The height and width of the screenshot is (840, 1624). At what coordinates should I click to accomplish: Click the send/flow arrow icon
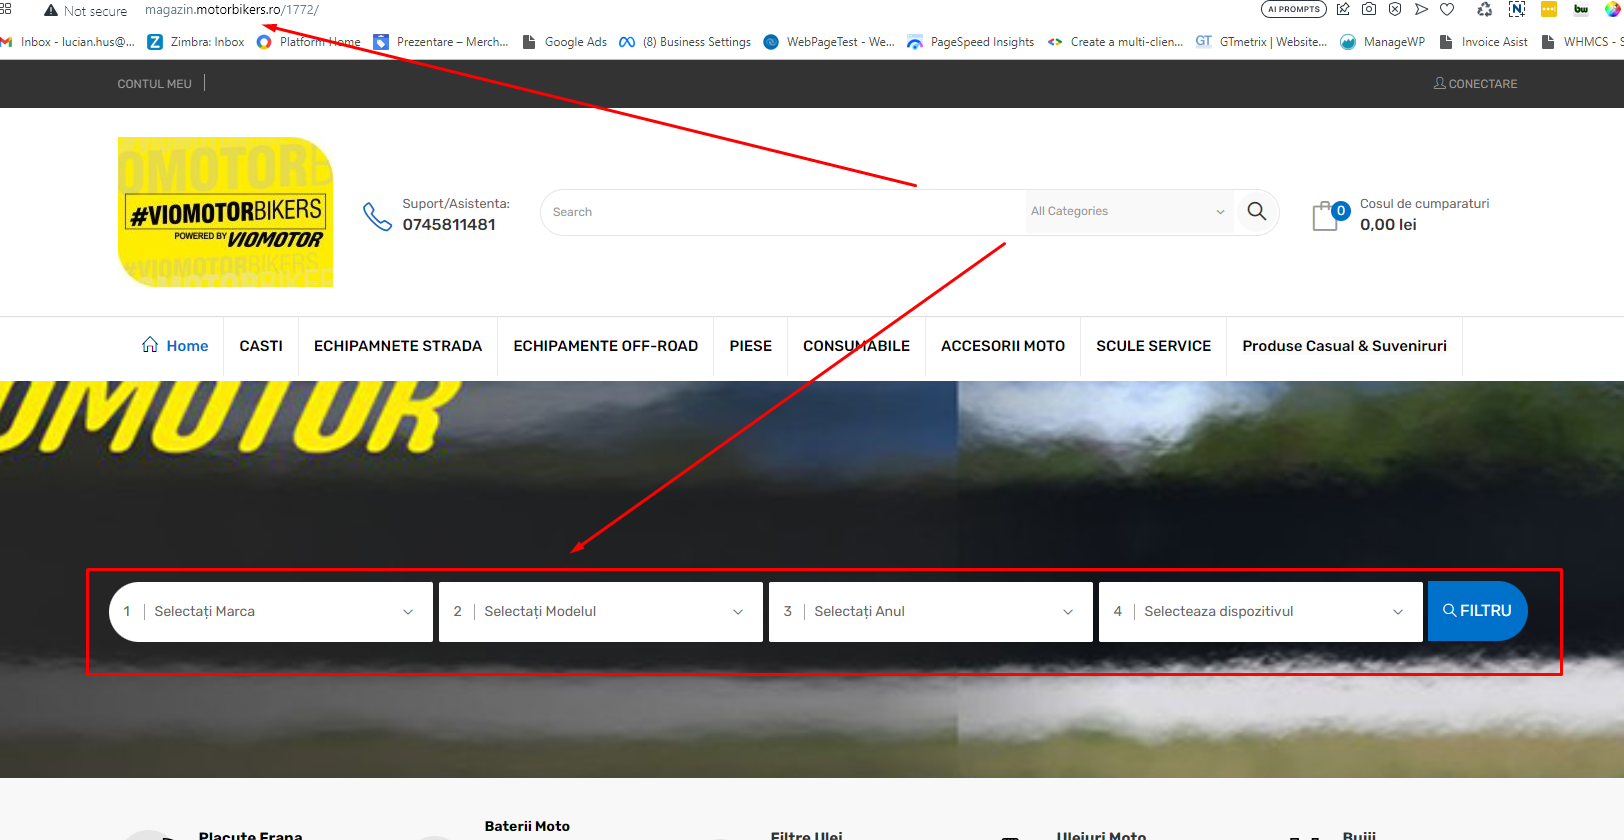tap(1421, 9)
